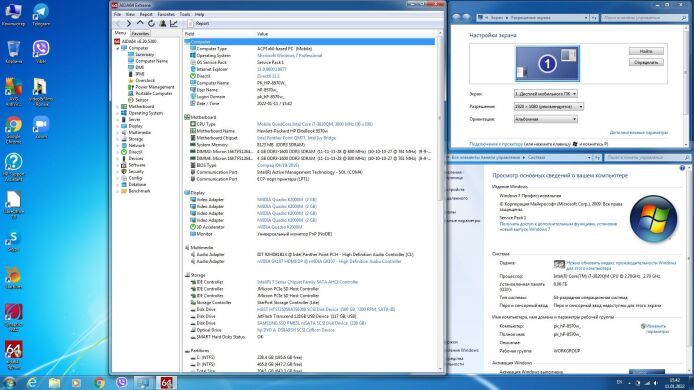Select the System Memory row

[x=310, y=145]
